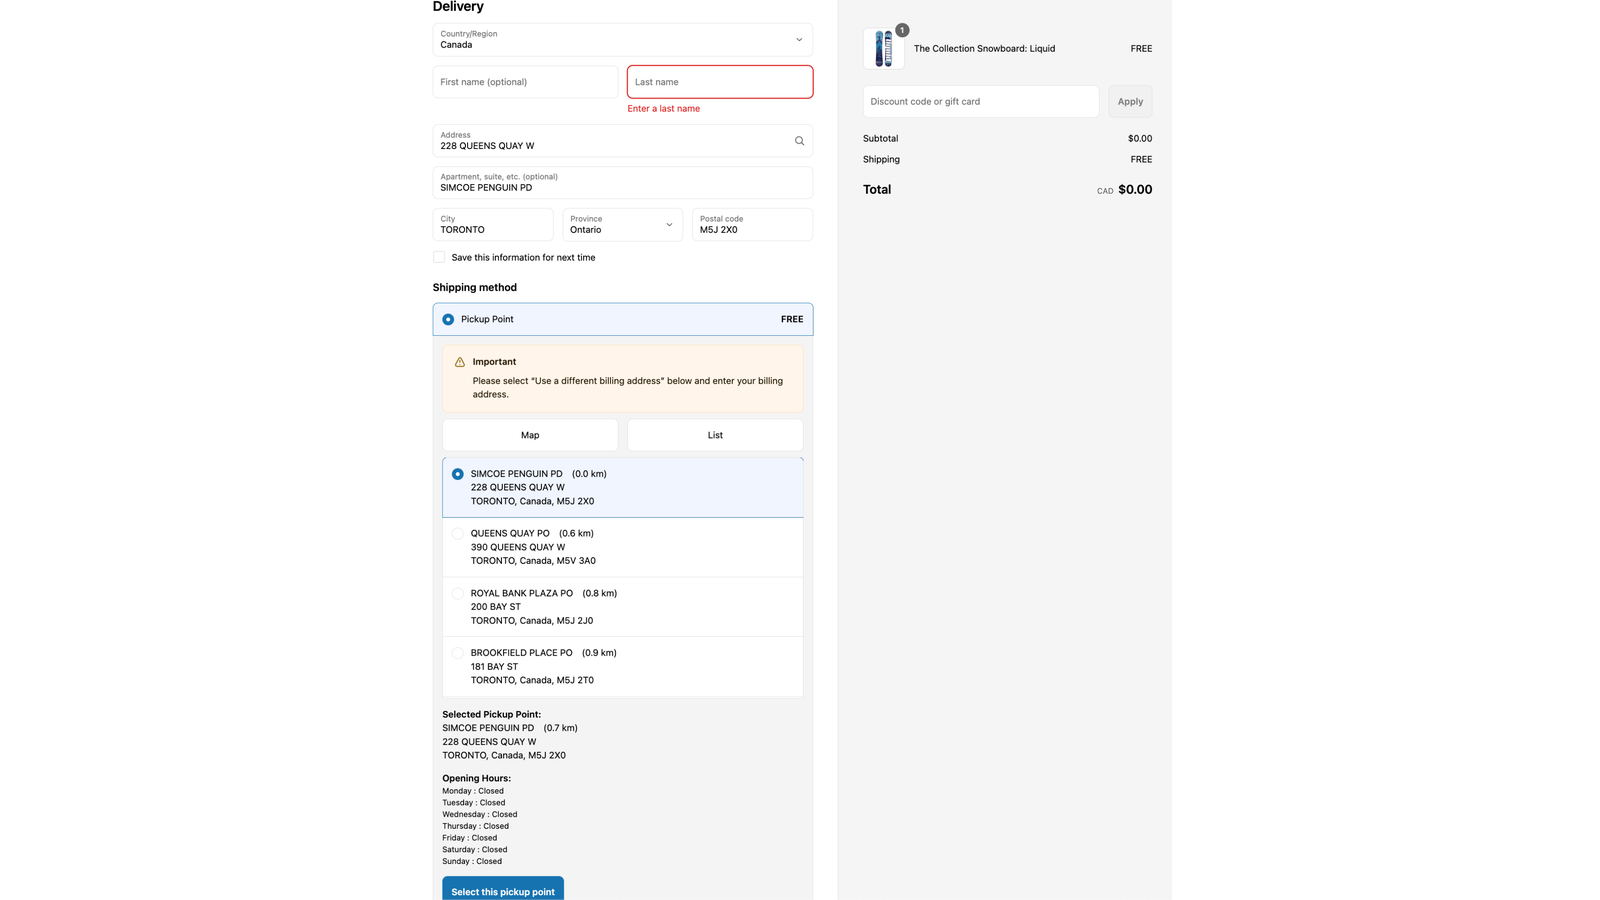The width and height of the screenshot is (1600, 900).
Task: Click the Postal code field
Action: pyautogui.click(x=752, y=225)
